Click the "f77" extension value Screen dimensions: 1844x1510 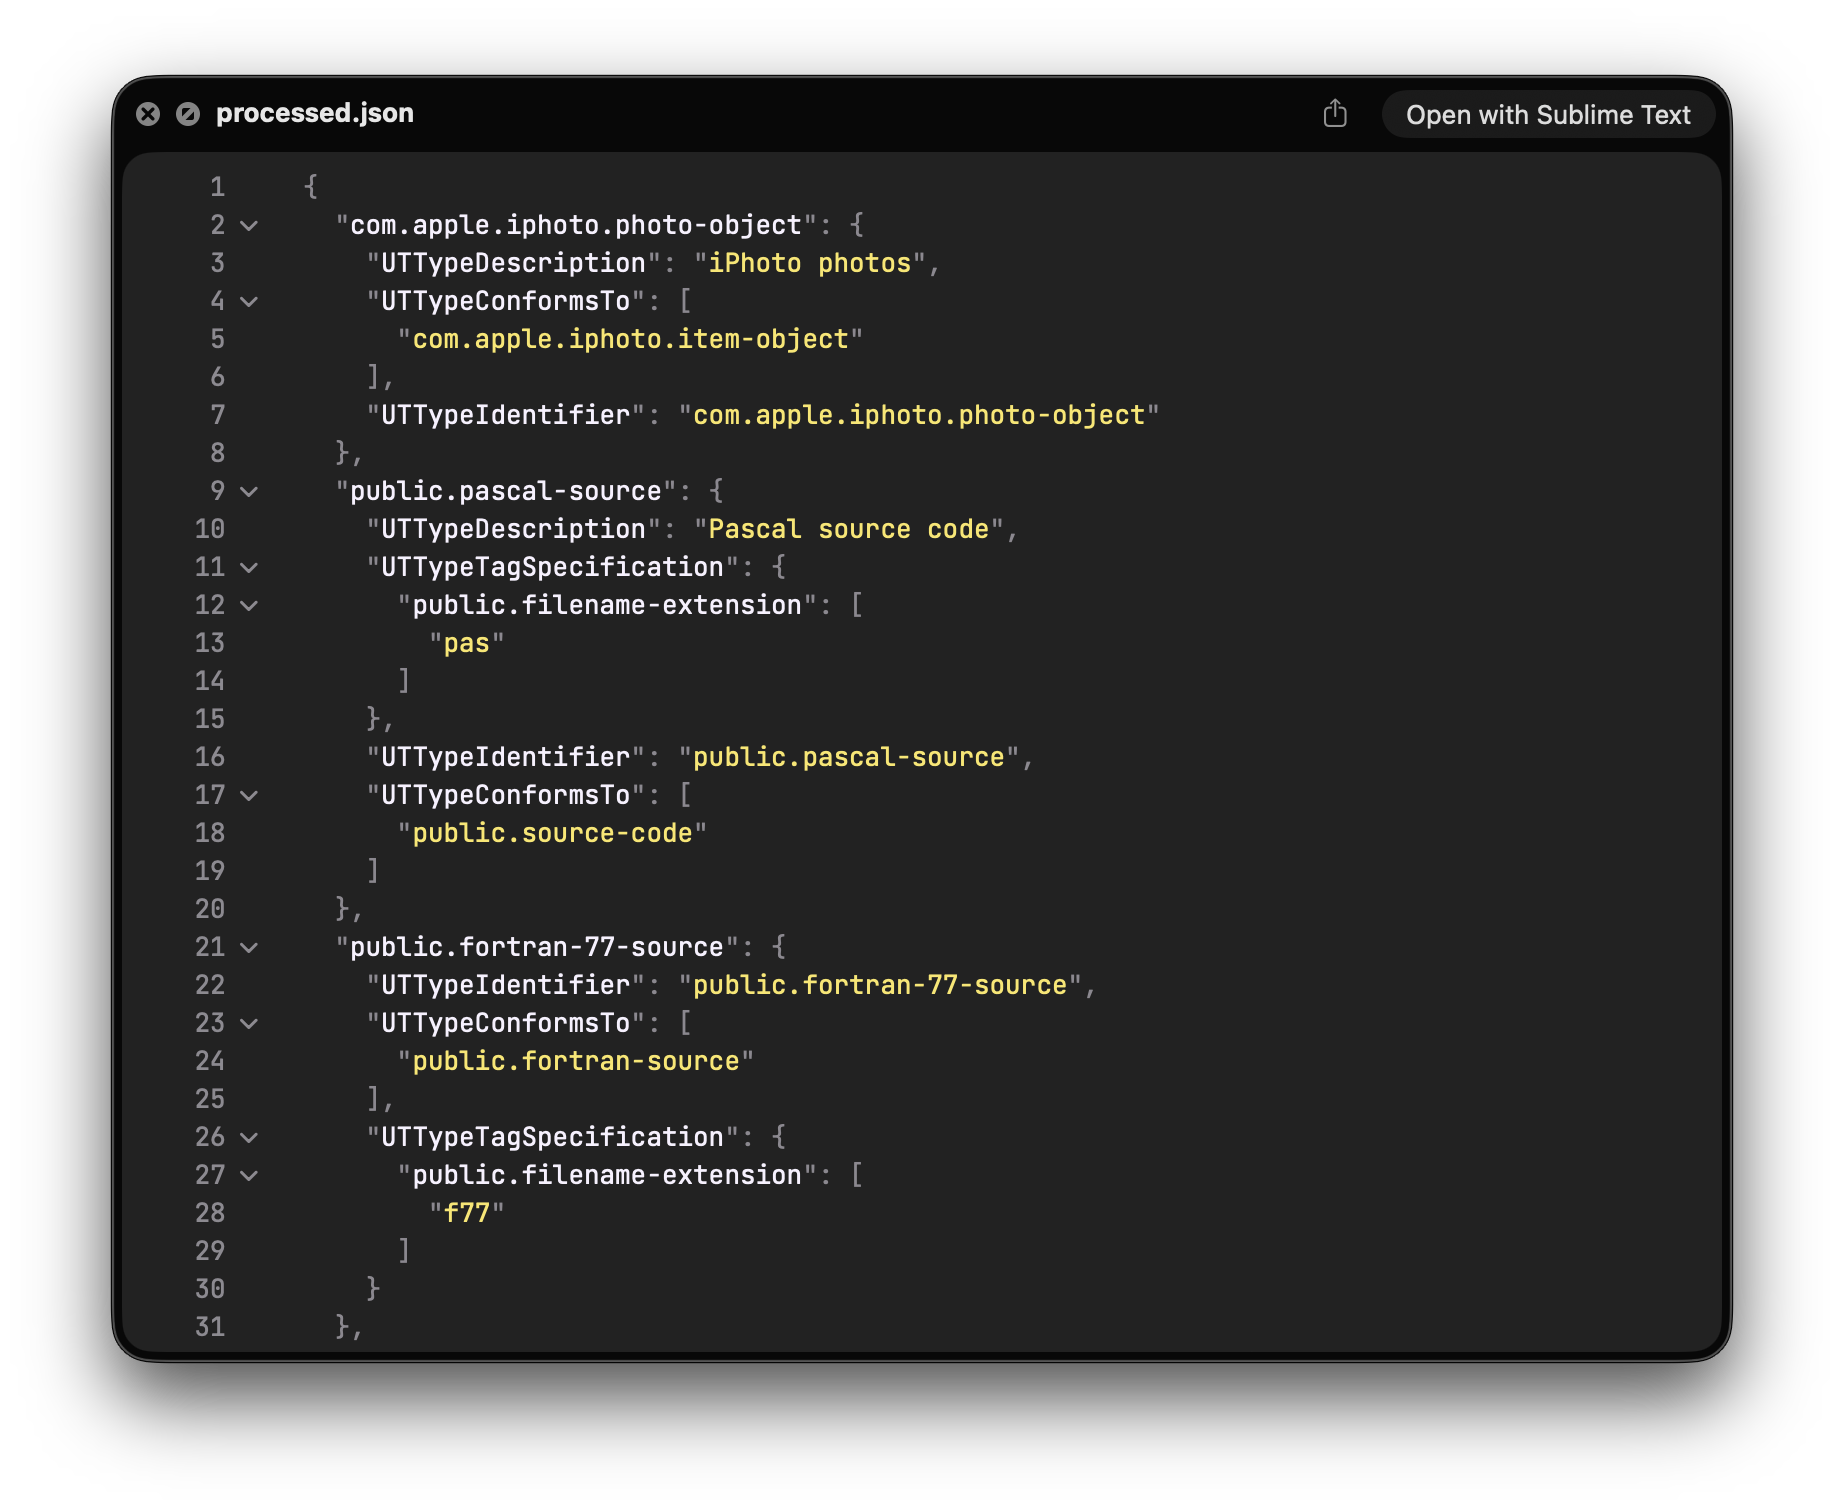(466, 1214)
